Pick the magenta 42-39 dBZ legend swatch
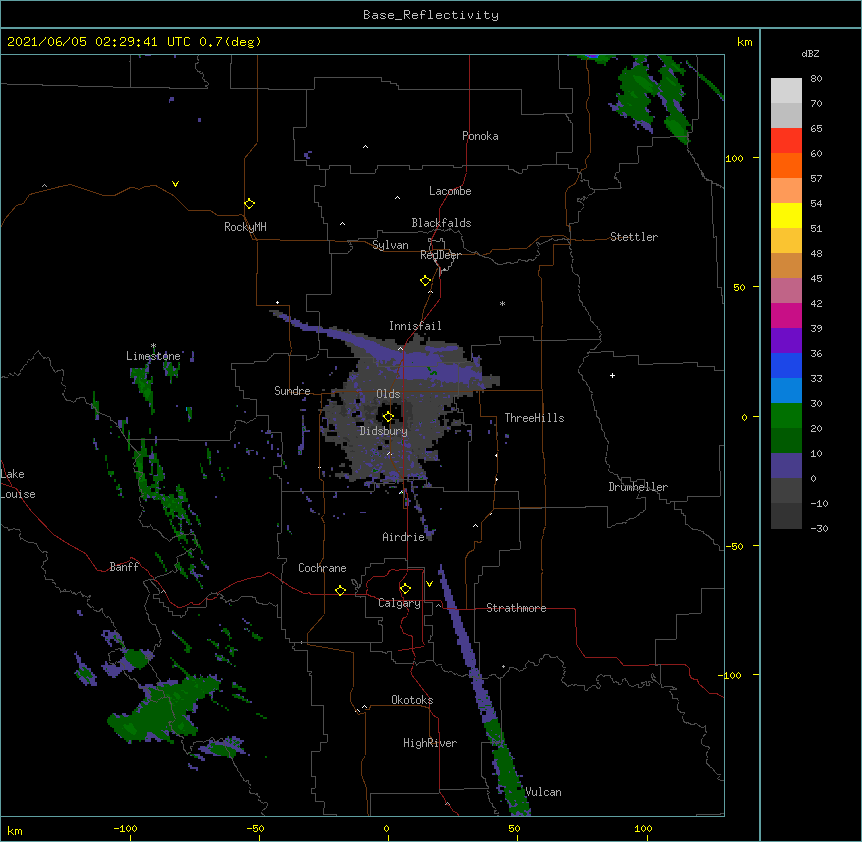 coord(786,315)
